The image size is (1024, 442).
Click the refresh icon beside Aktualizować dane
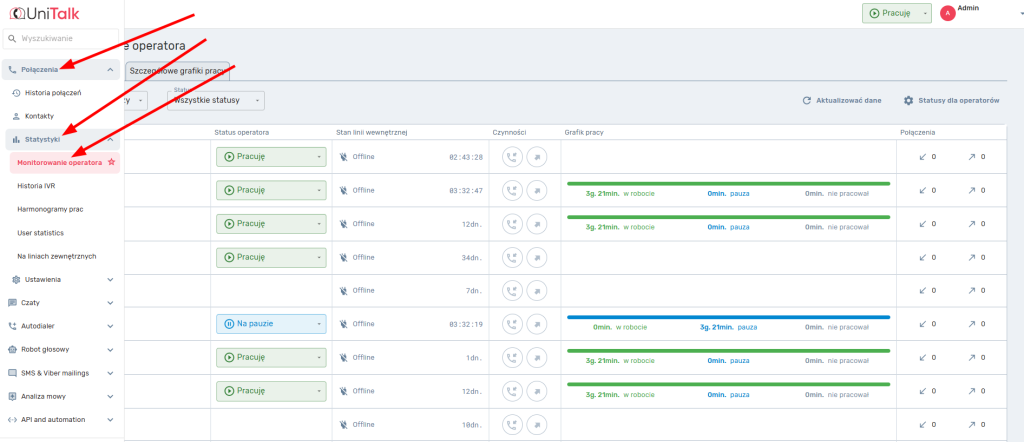[x=806, y=101]
